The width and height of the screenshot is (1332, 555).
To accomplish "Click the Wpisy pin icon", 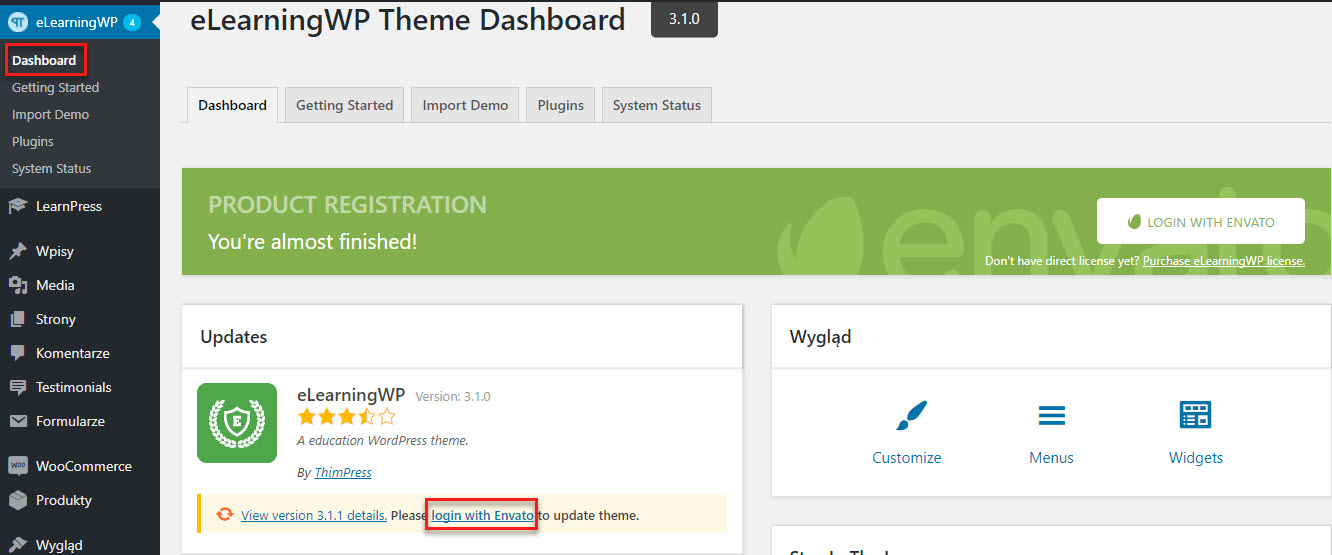I will pyautogui.click(x=18, y=251).
